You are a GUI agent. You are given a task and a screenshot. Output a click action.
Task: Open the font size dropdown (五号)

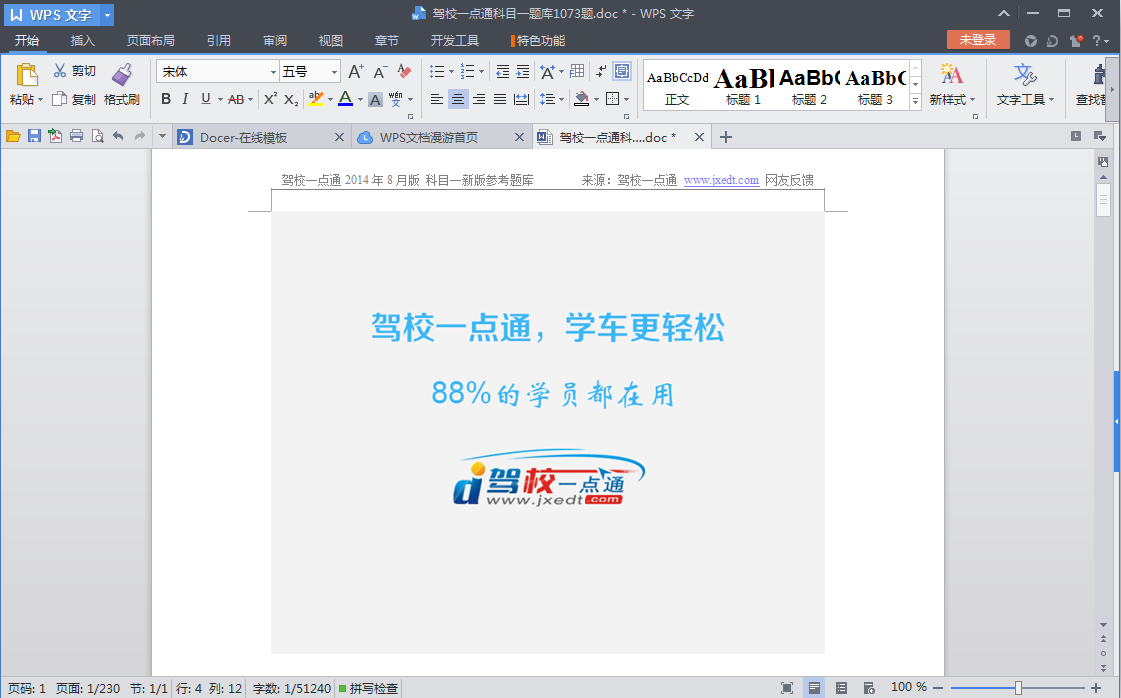(334, 72)
